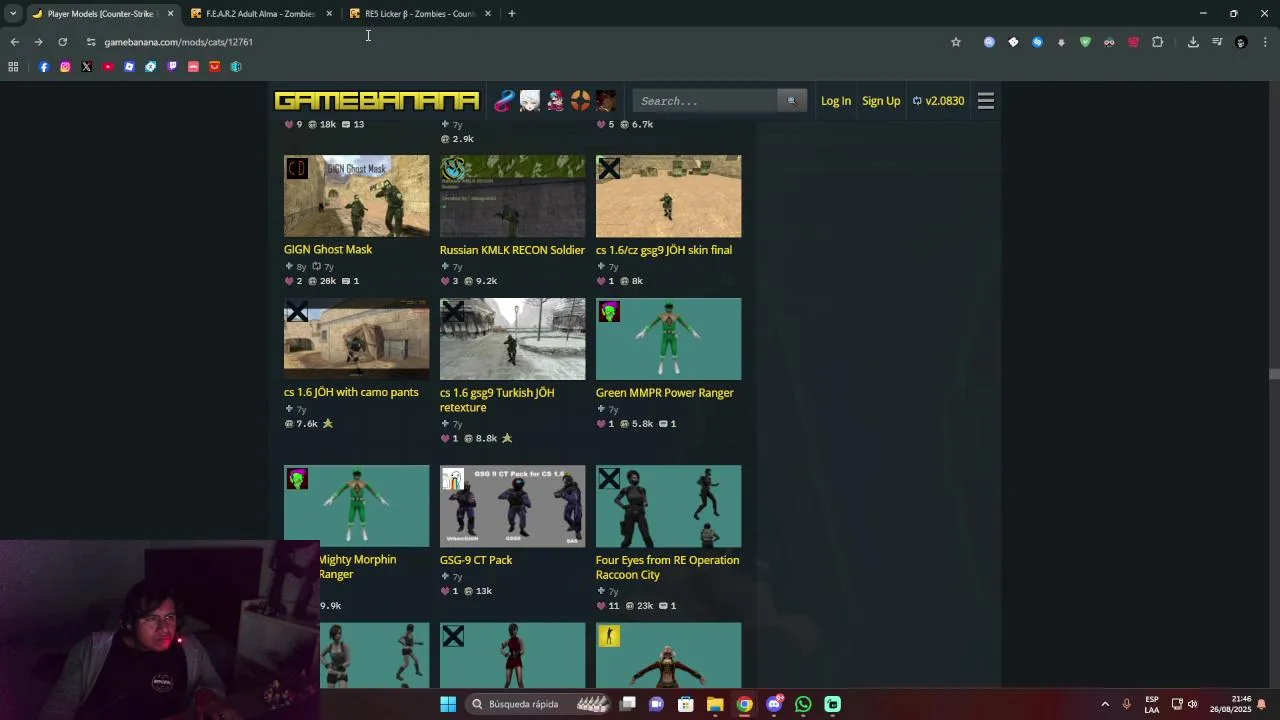Open the Chrome three-dot menu
1280x720 pixels.
pos(1265,42)
